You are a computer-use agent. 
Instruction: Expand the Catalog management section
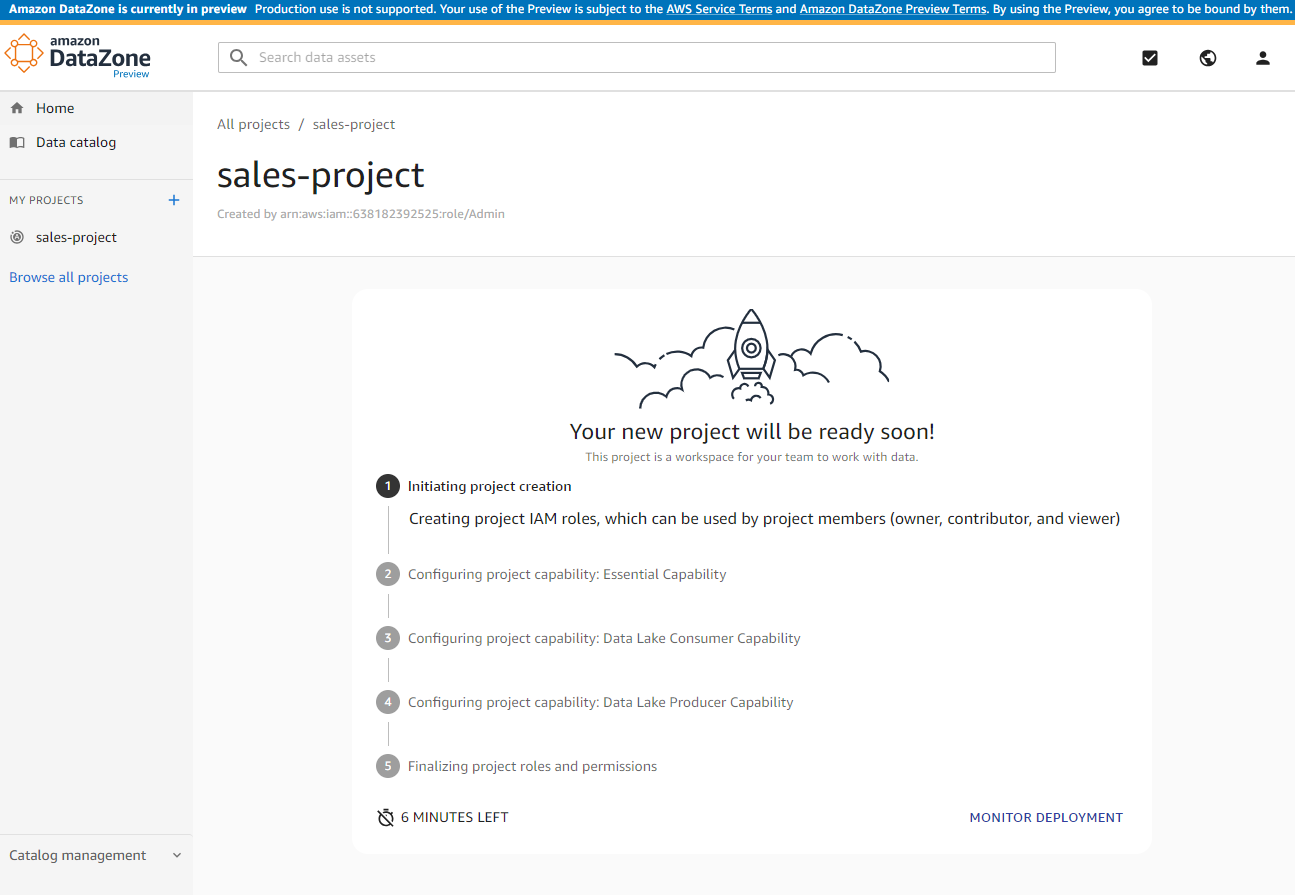177,855
